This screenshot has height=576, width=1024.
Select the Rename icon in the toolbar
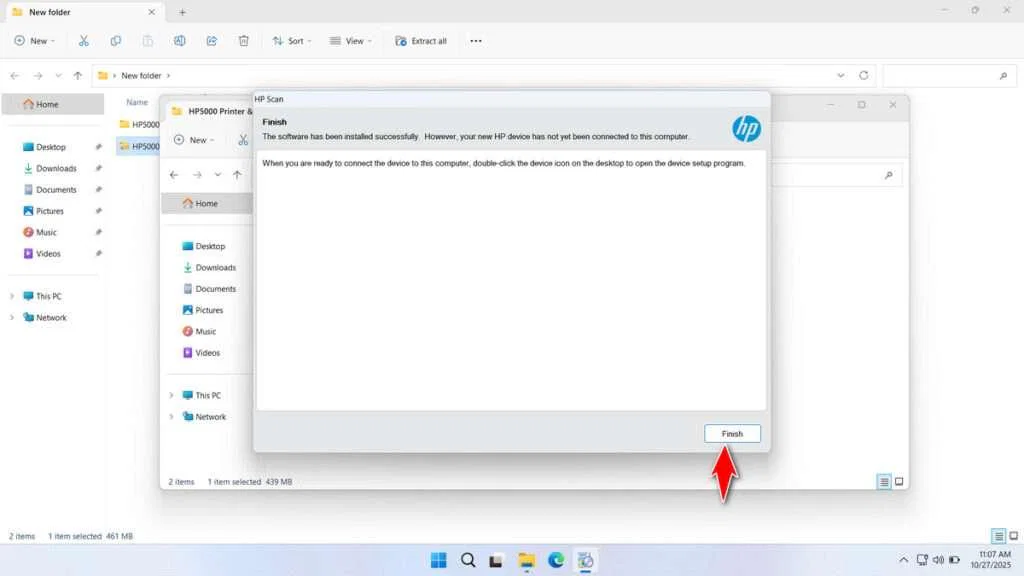click(x=180, y=41)
